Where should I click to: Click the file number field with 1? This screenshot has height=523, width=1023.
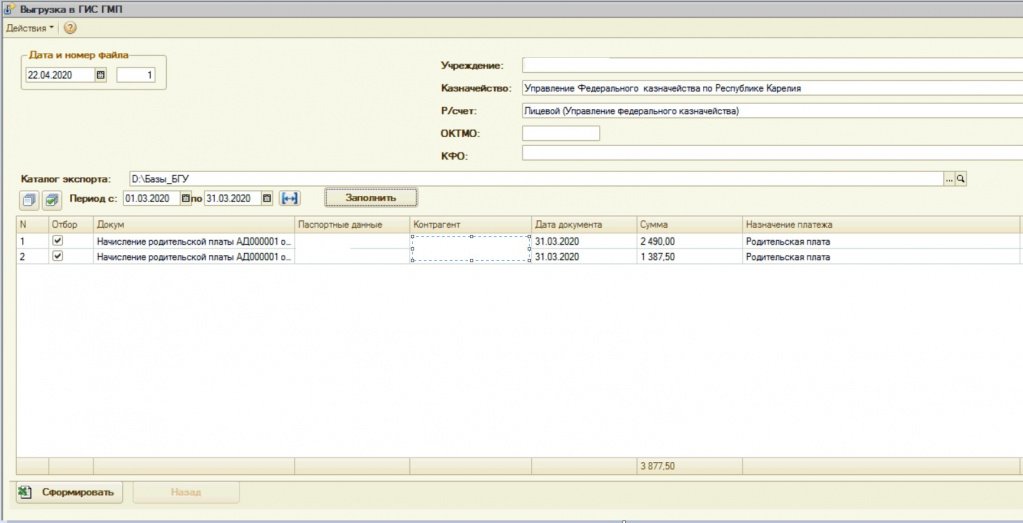coord(136,75)
